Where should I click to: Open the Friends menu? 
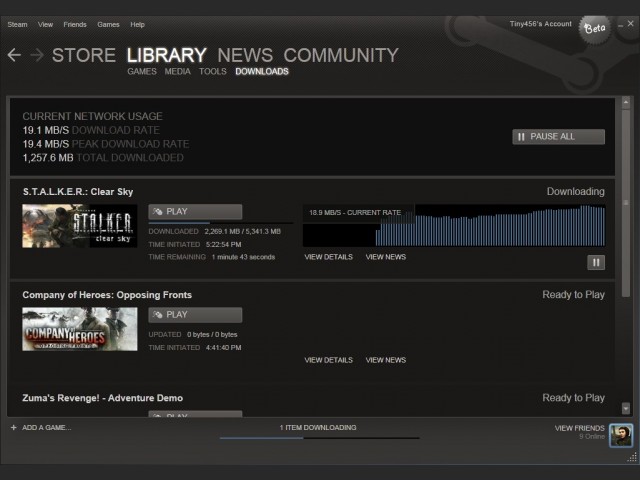pyautogui.click(x=75, y=24)
